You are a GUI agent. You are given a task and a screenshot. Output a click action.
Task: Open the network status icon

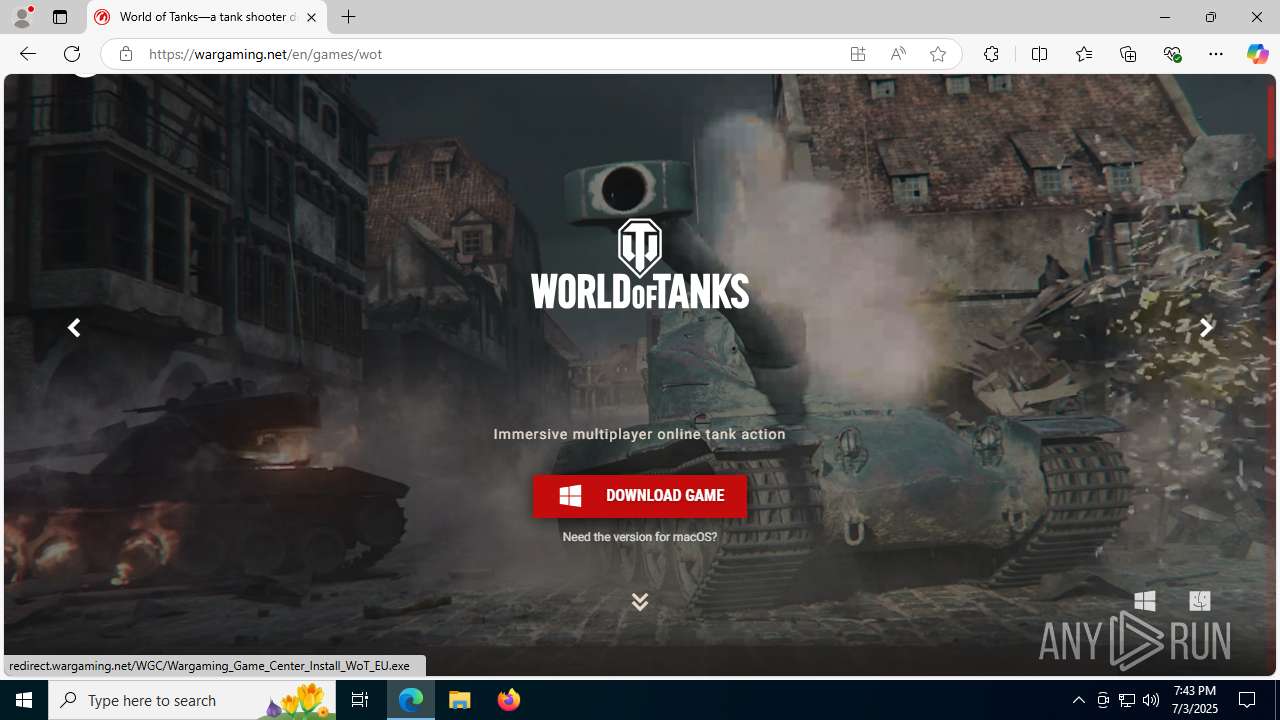(1127, 700)
